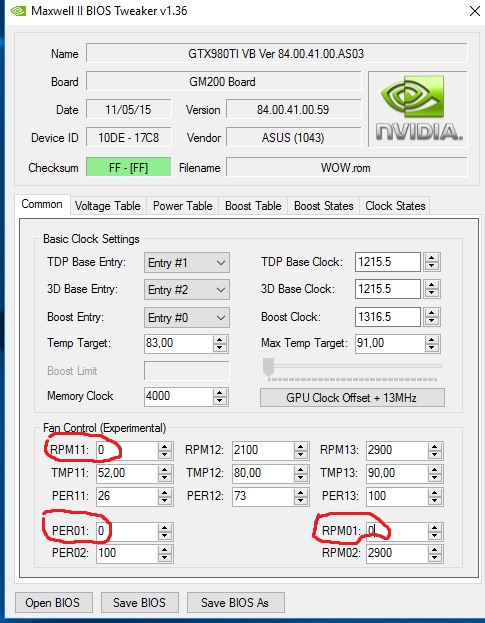This screenshot has height=623, width=485.
Task: Click the Memory Clock value field
Action: (x=178, y=396)
